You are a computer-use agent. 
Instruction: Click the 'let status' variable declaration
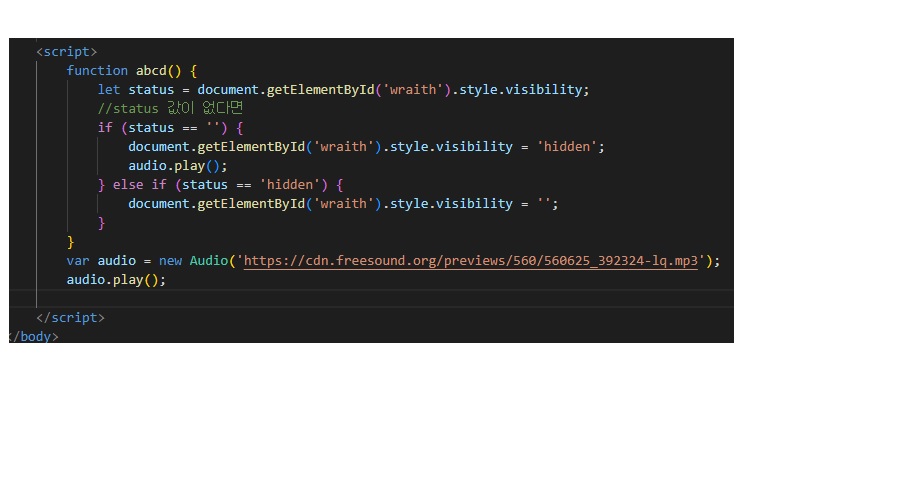coord(135,90)
